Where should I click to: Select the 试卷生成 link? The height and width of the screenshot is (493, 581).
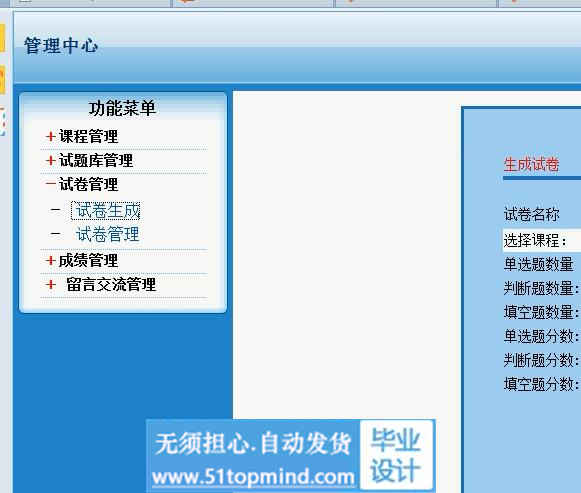107,210
